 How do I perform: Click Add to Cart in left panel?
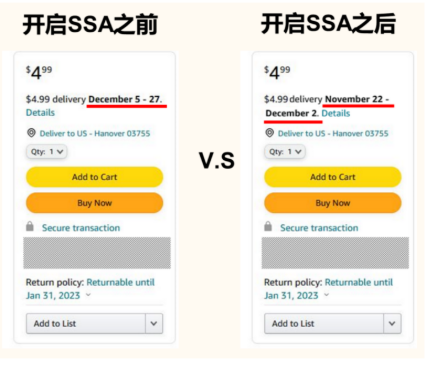(94, 177)
